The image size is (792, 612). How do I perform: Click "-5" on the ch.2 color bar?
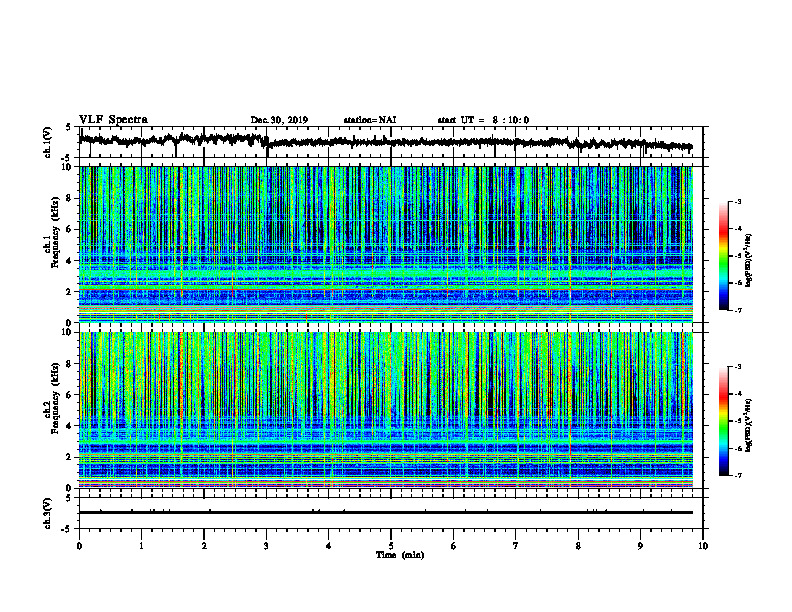737,421
